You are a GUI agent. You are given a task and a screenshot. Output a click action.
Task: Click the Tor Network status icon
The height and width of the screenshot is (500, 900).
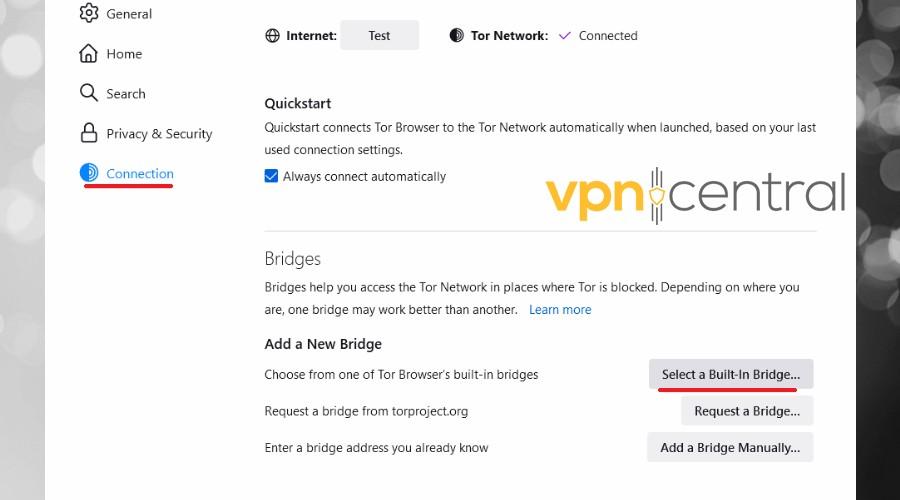[456, 36]
